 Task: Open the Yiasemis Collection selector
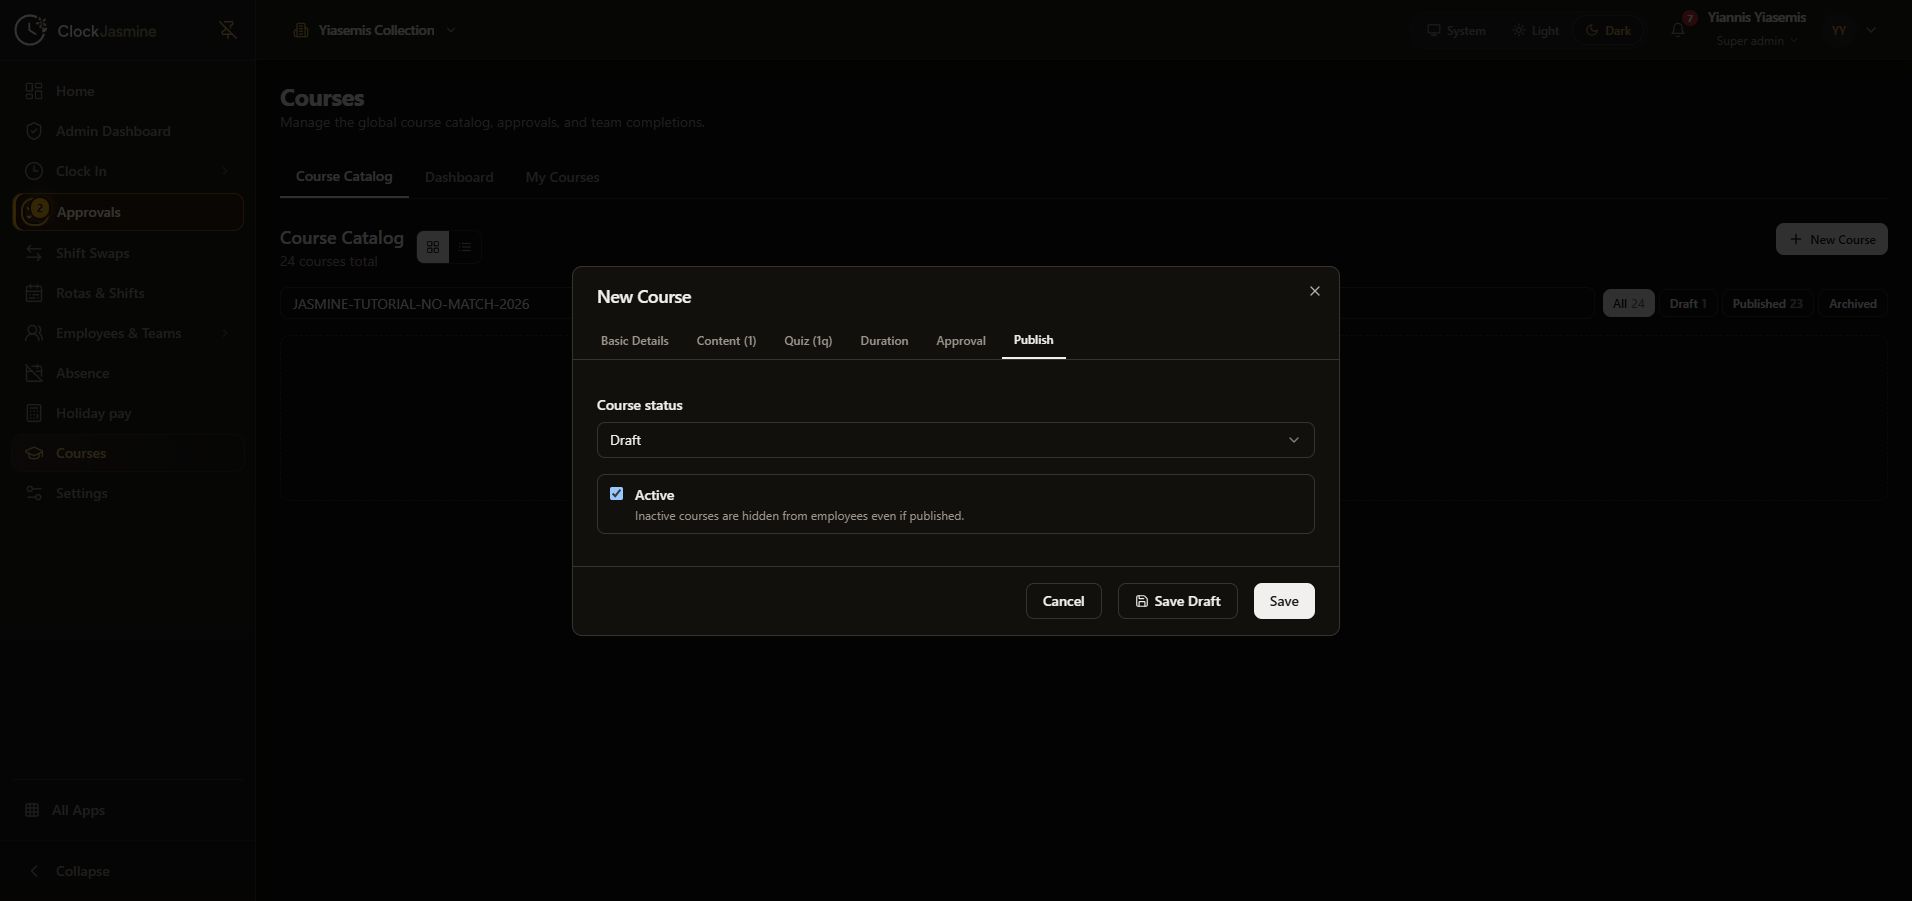375,30
